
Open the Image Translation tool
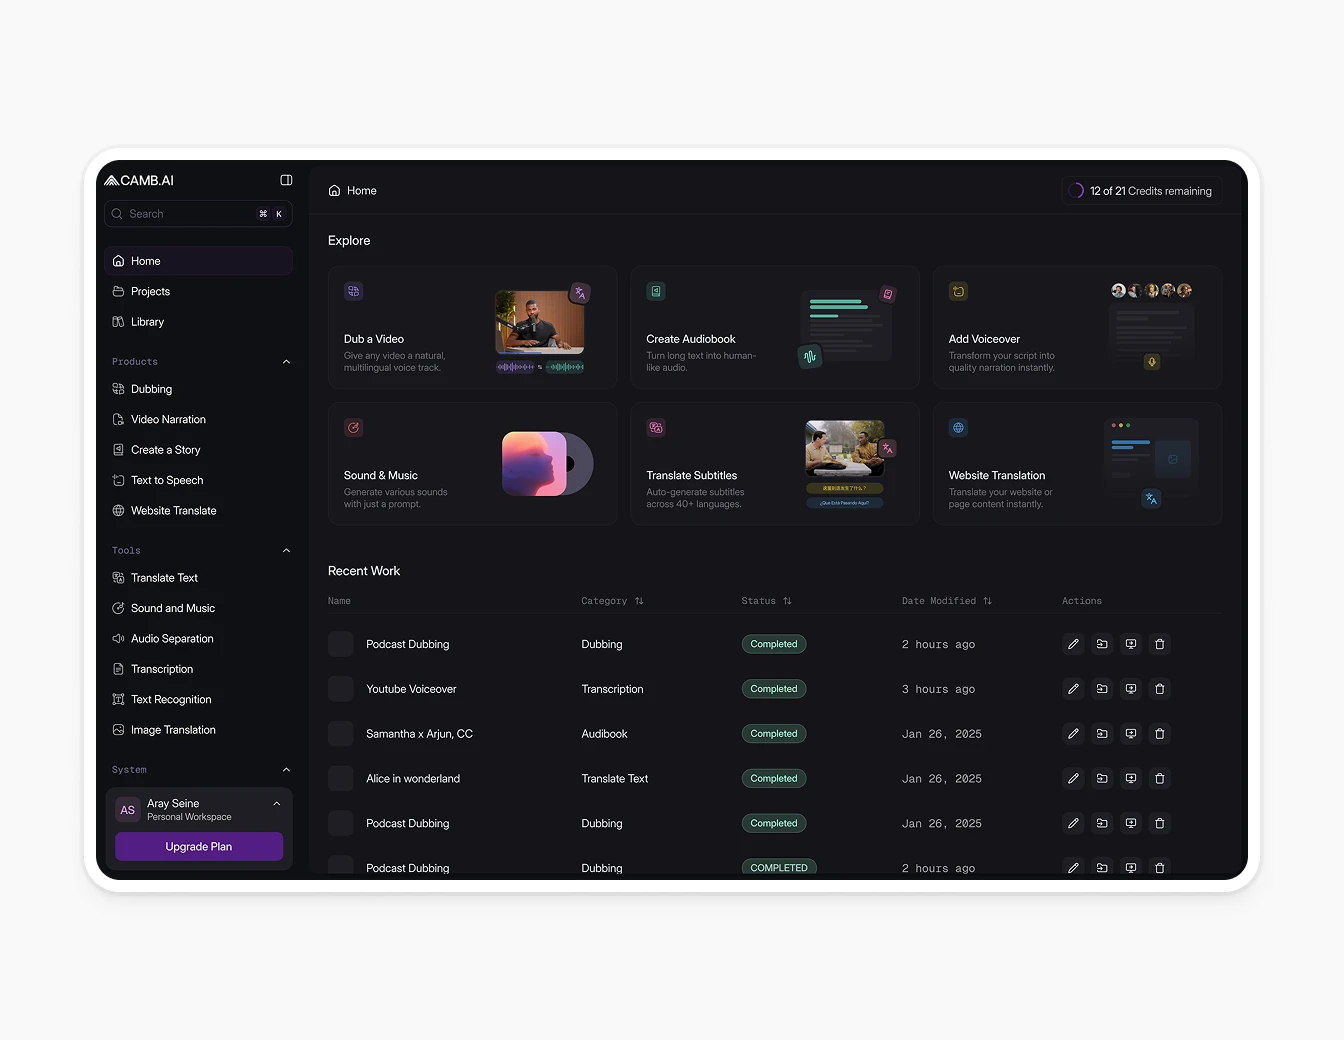click(173, 730)
